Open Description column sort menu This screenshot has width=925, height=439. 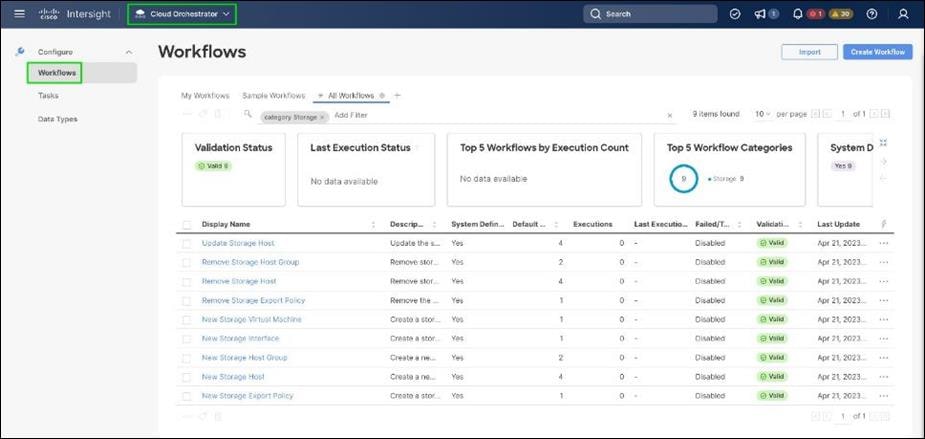[434, 224]
